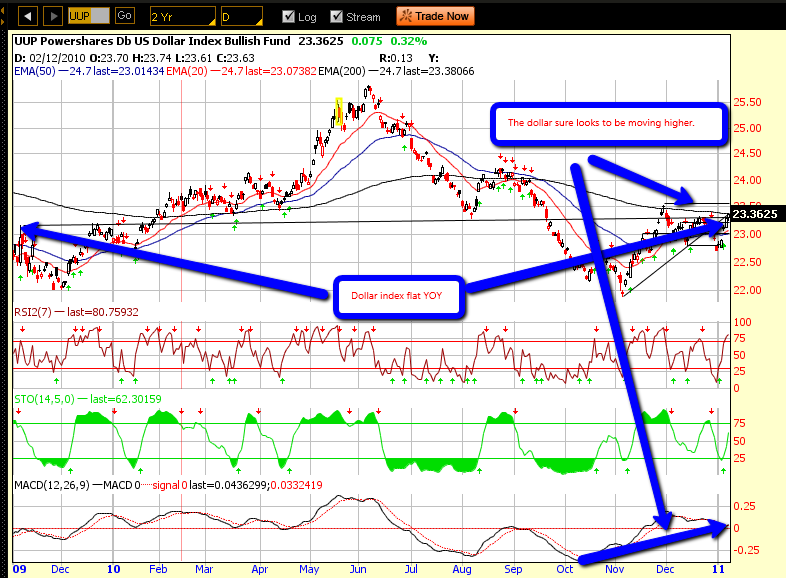This screenshot has width=786, height=578.
Task: Open the 2 Yr time range dropdown
Action: 183,17
